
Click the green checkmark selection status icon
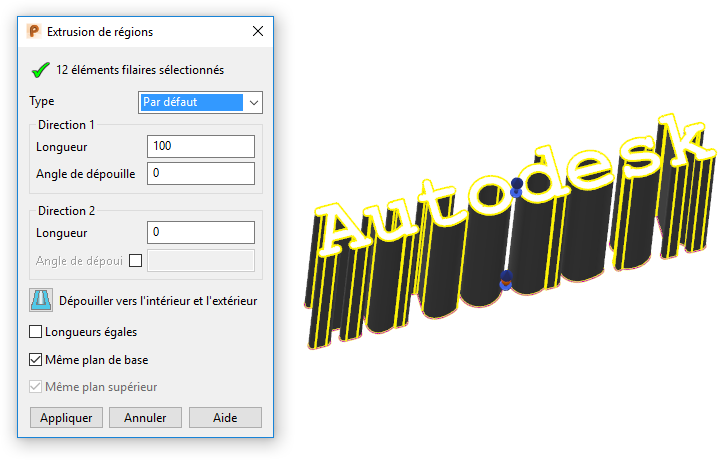coord(40,70)
